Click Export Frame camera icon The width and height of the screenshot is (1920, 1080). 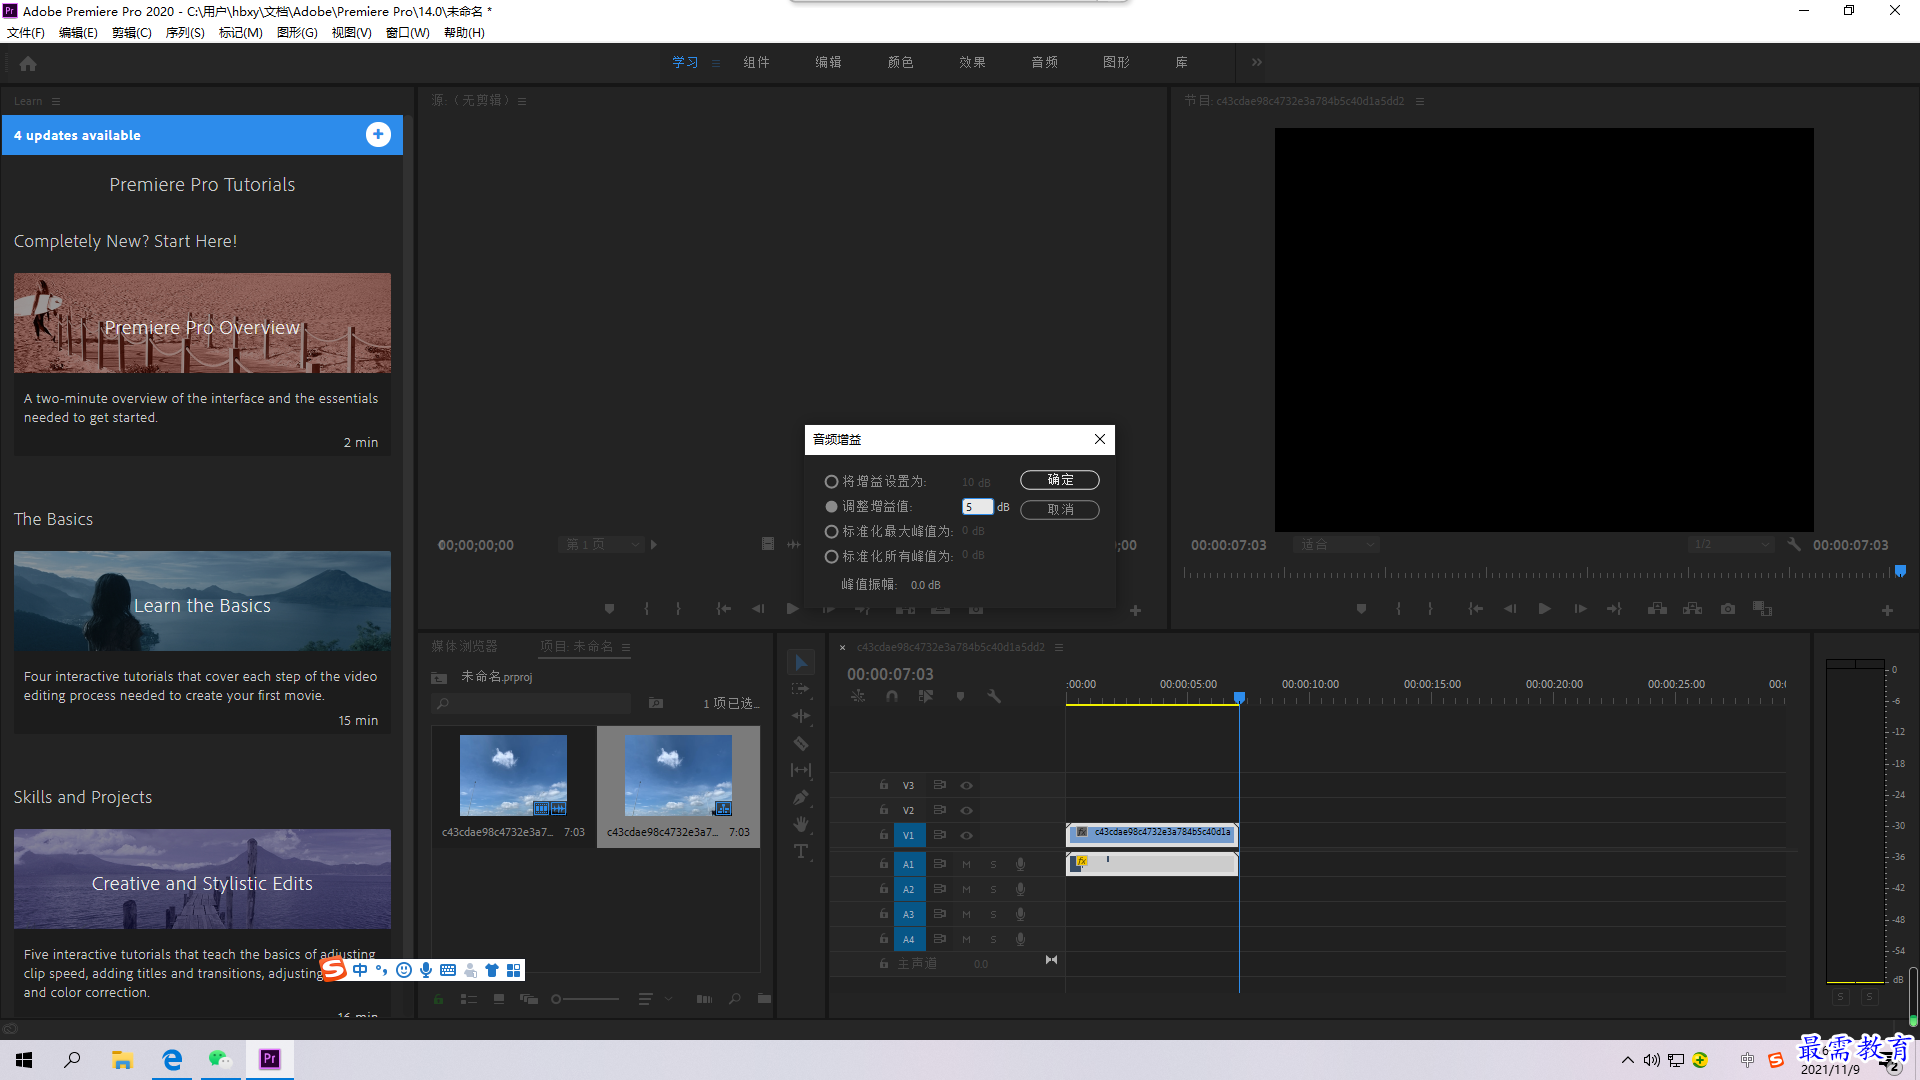tap(1728, 609)
